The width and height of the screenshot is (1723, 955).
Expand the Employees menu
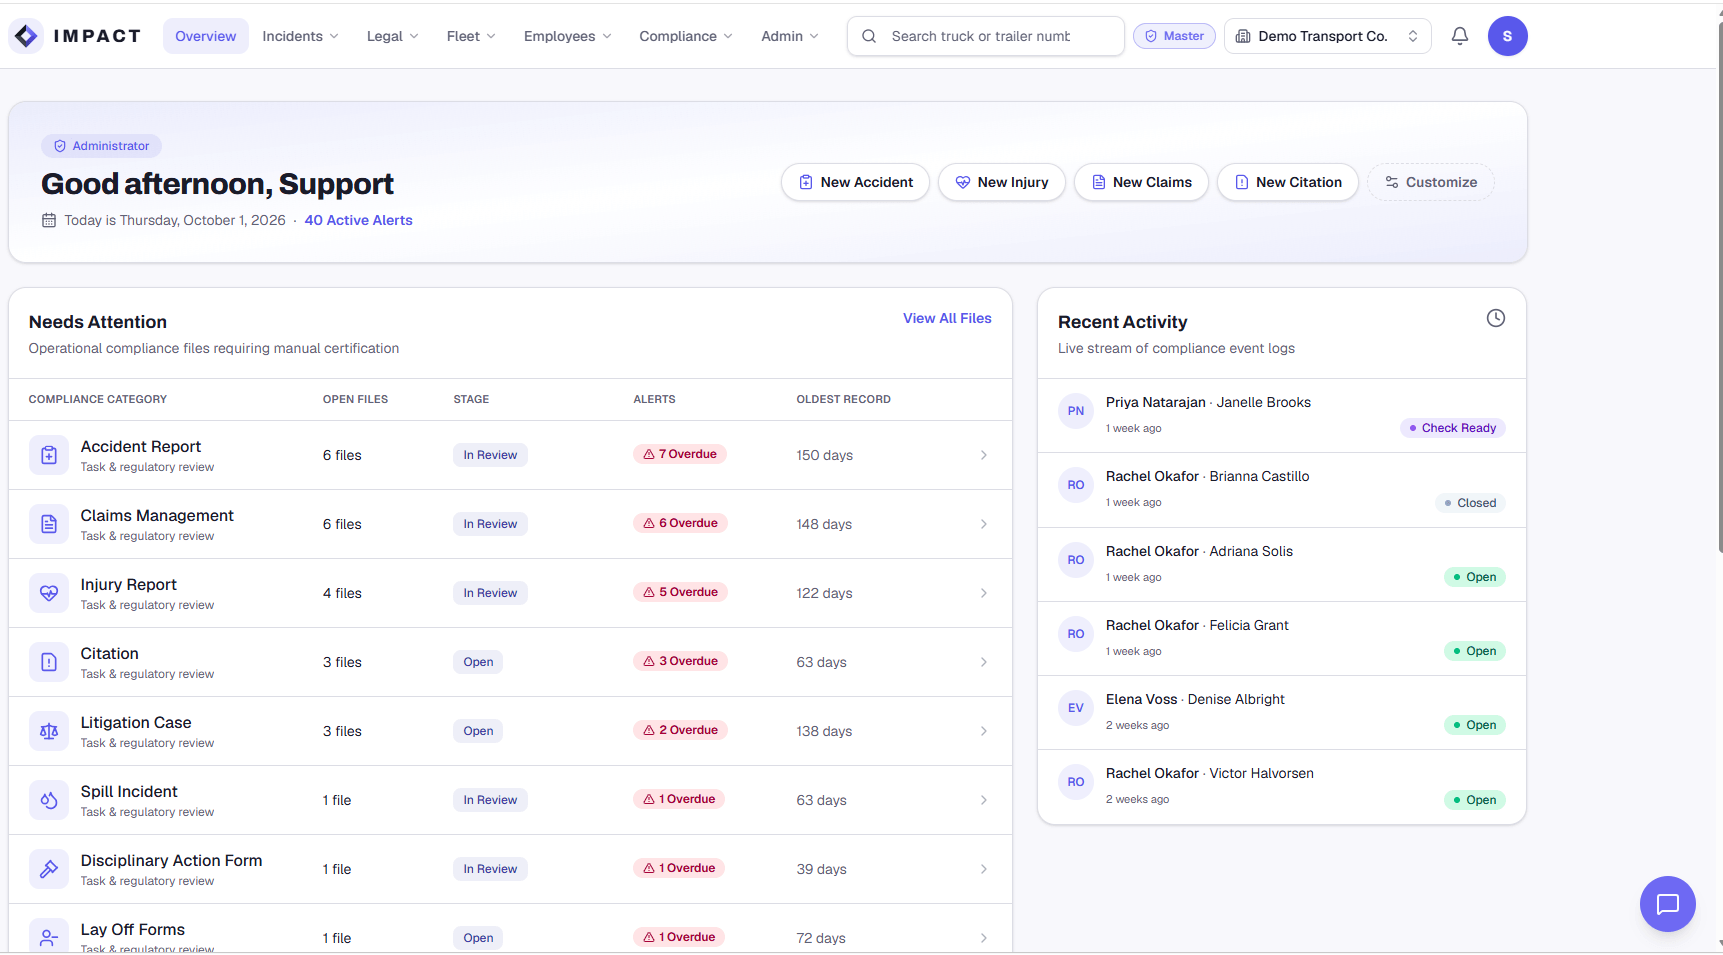[x=567, y=36]
